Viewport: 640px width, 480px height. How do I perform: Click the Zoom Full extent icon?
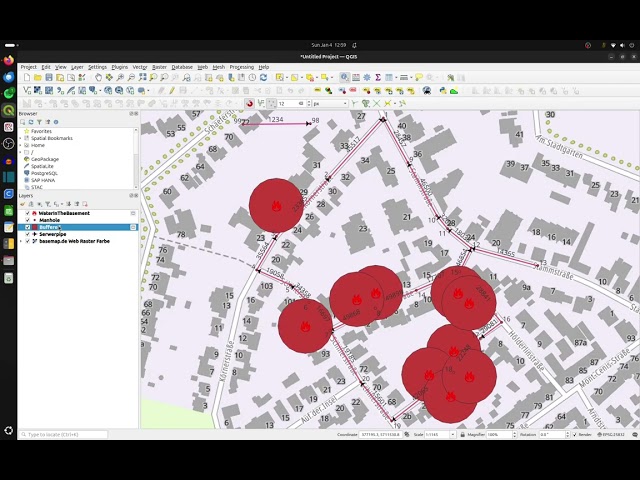142,78
